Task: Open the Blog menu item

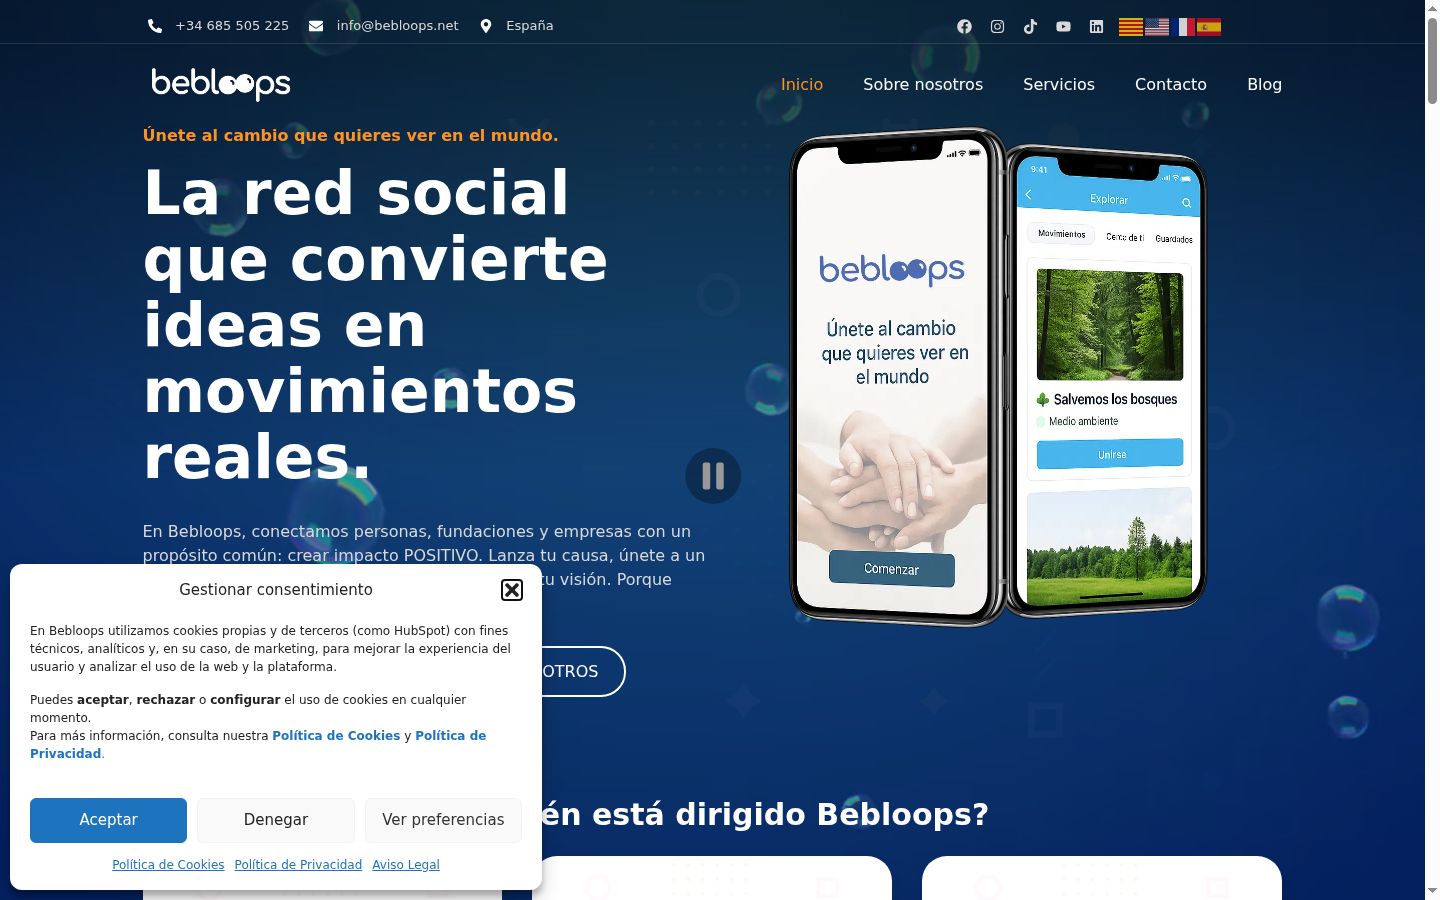Action: pyautogui.click(x=1264, y=84)
